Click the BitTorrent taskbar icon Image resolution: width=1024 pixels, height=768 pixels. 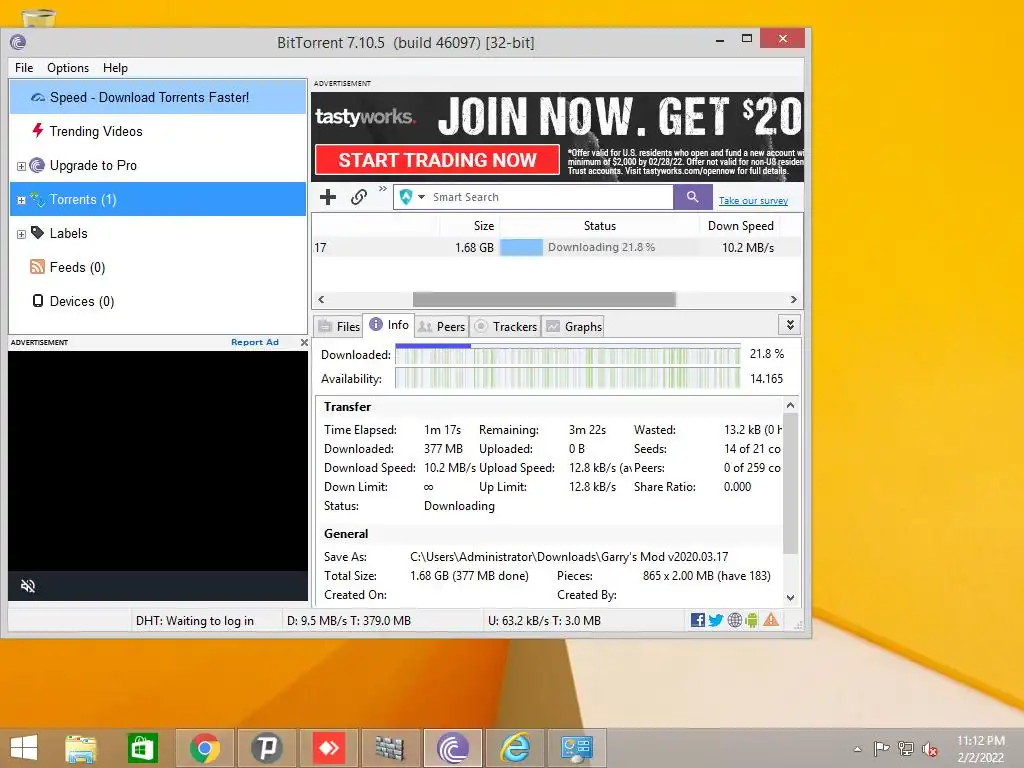pyautogui.click(x=453, y=748)
